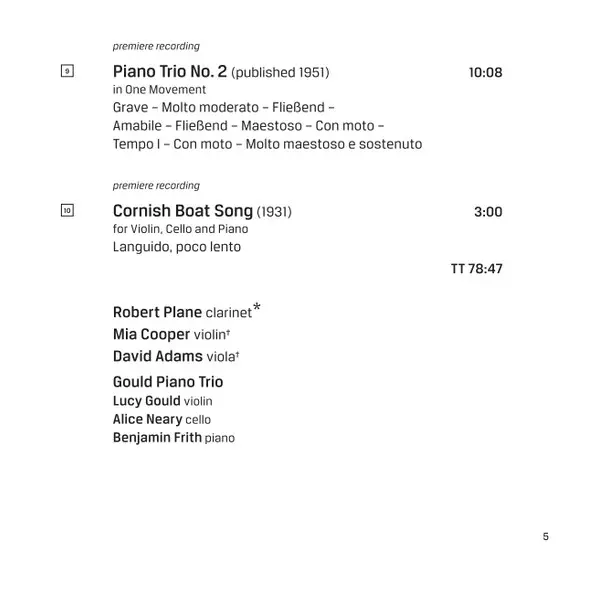The width and height of the screenshot is (599, 594).
Task: Click the Lucy Gould violin credit
Action: [162, 401]
